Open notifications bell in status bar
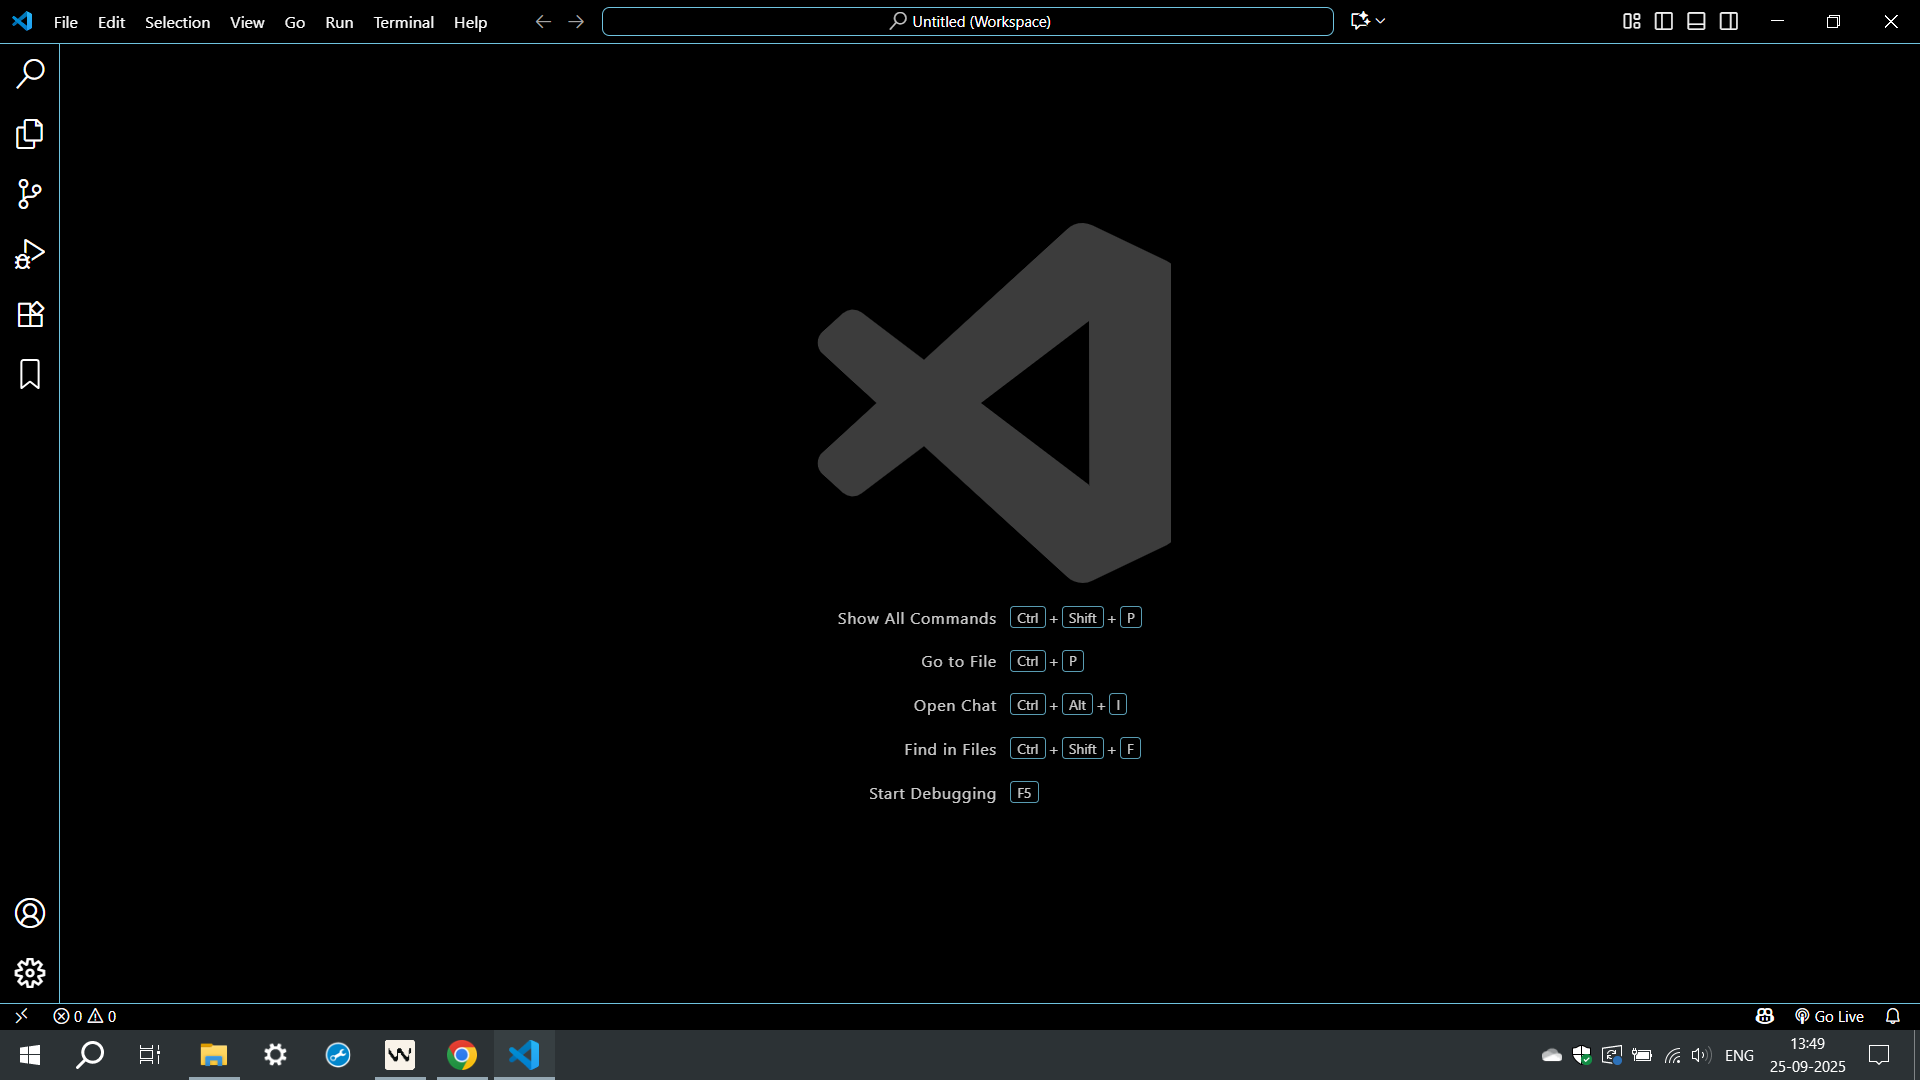Screen dimensions: 1920x1080 coord(1892,1016)
